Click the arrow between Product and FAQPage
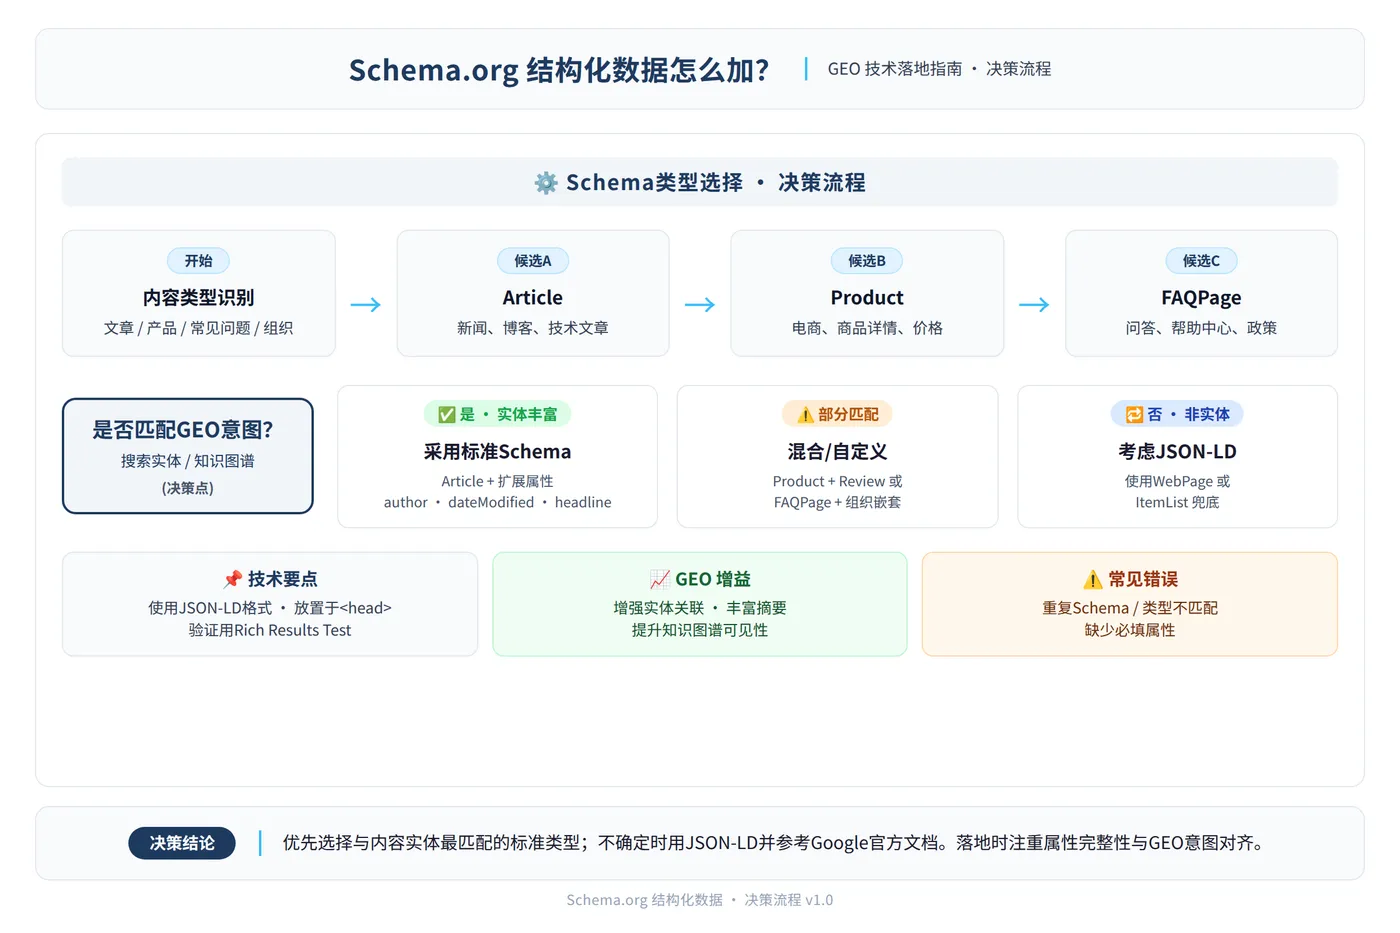The height and width of the screenshot is (933, 1400). pos(1034,304)
